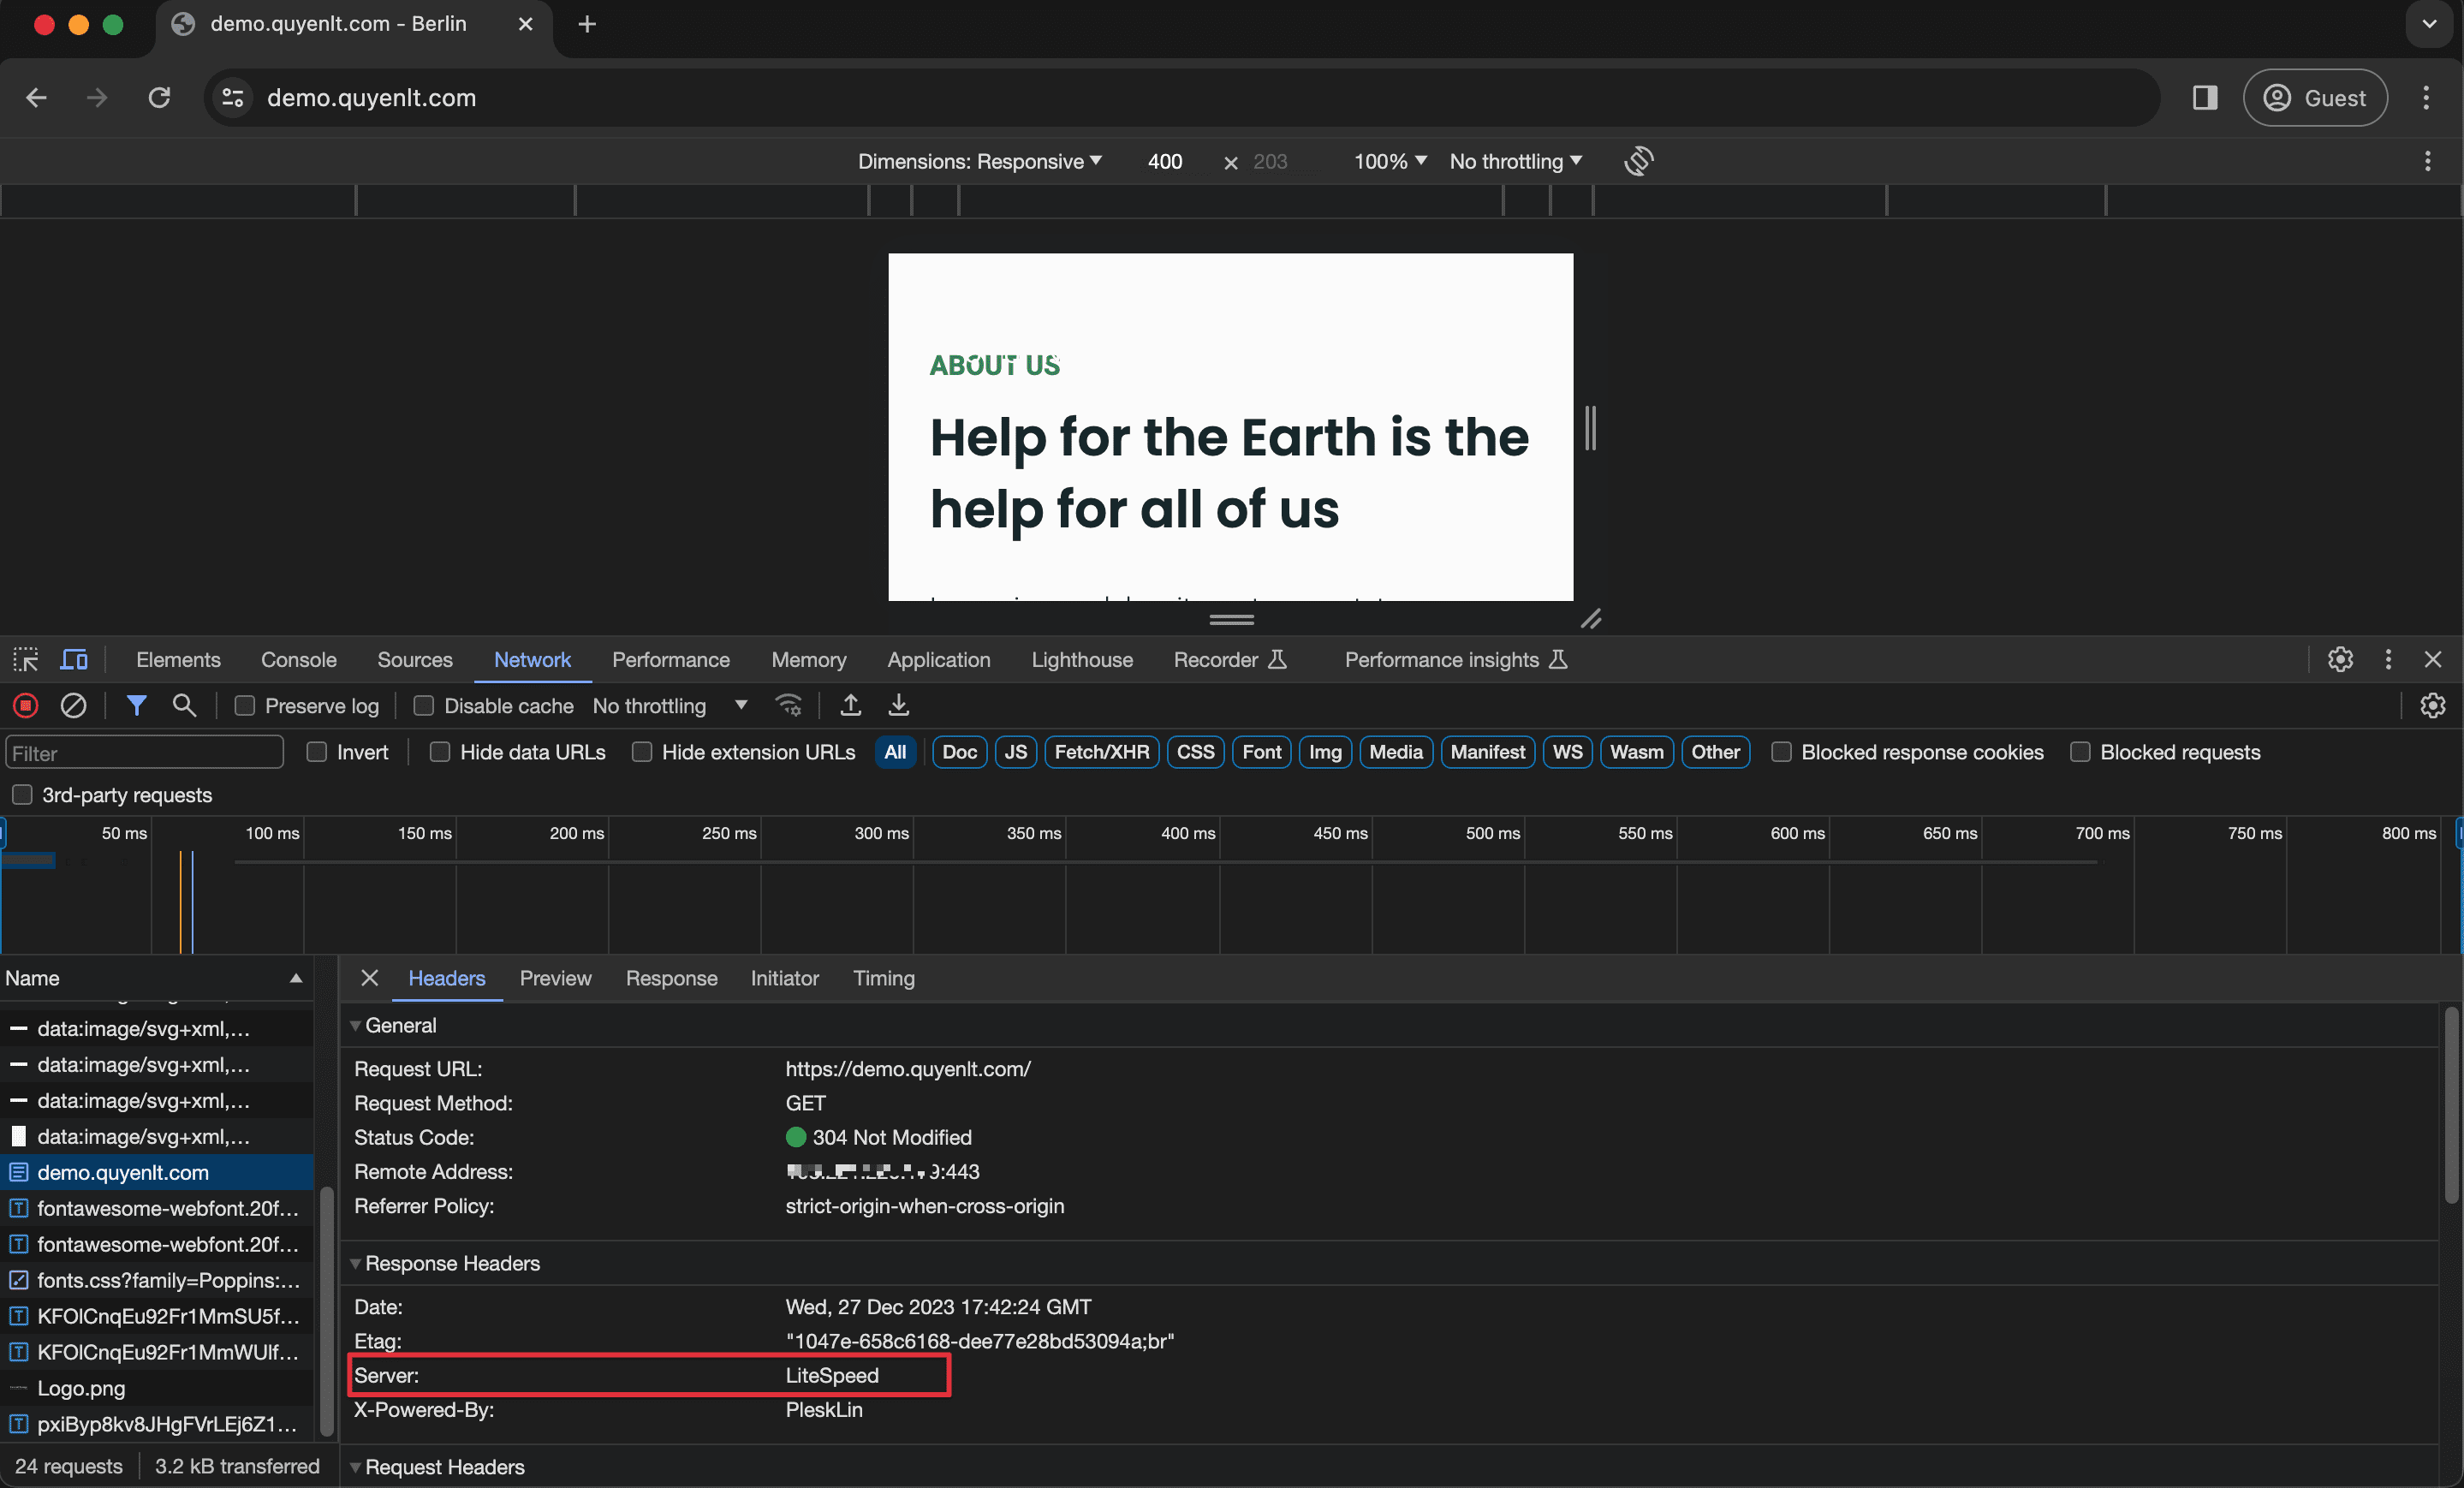This screenshot has width=2464, height=1488.
Task: Close the DevTools panel
Action: 2433,659
